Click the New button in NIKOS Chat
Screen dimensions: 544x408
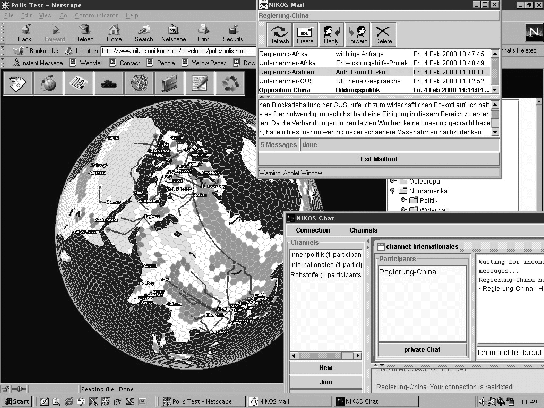point(325,367)
